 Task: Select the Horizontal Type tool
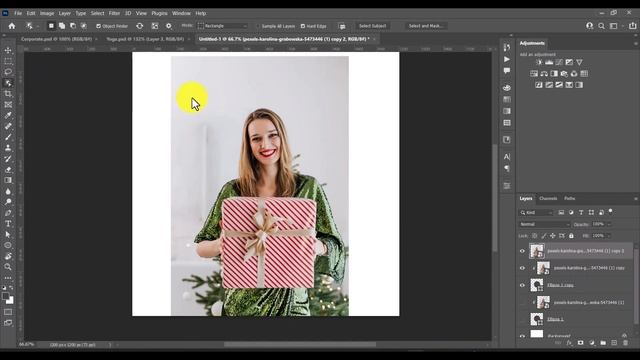pyautogui.click(x=8, y=224)
